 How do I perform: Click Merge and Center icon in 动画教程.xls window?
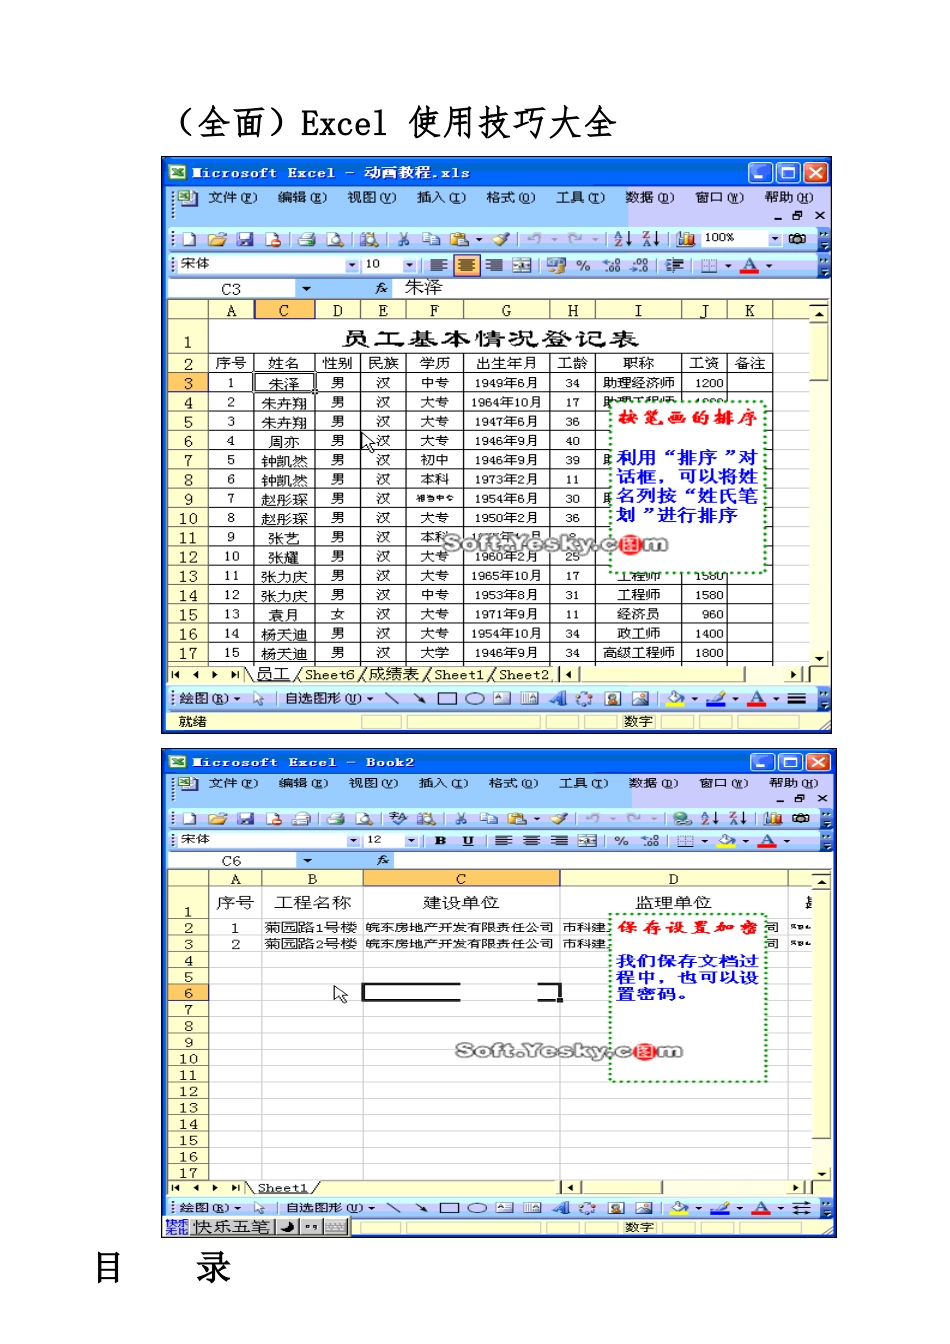[522, 265]
